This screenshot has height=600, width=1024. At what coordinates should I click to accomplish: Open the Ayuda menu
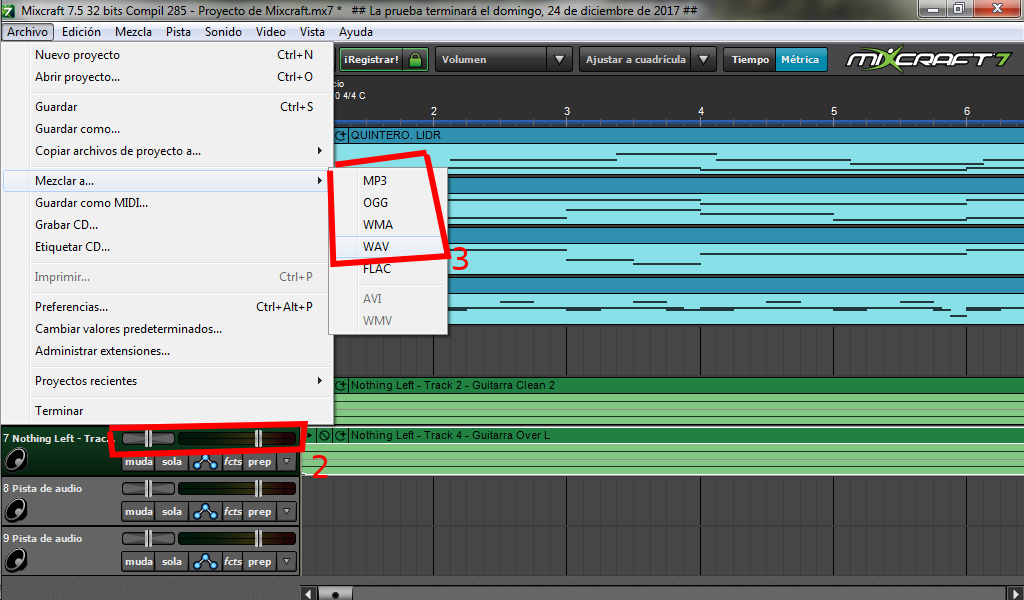pyautogui.click(x=356, y=32)
